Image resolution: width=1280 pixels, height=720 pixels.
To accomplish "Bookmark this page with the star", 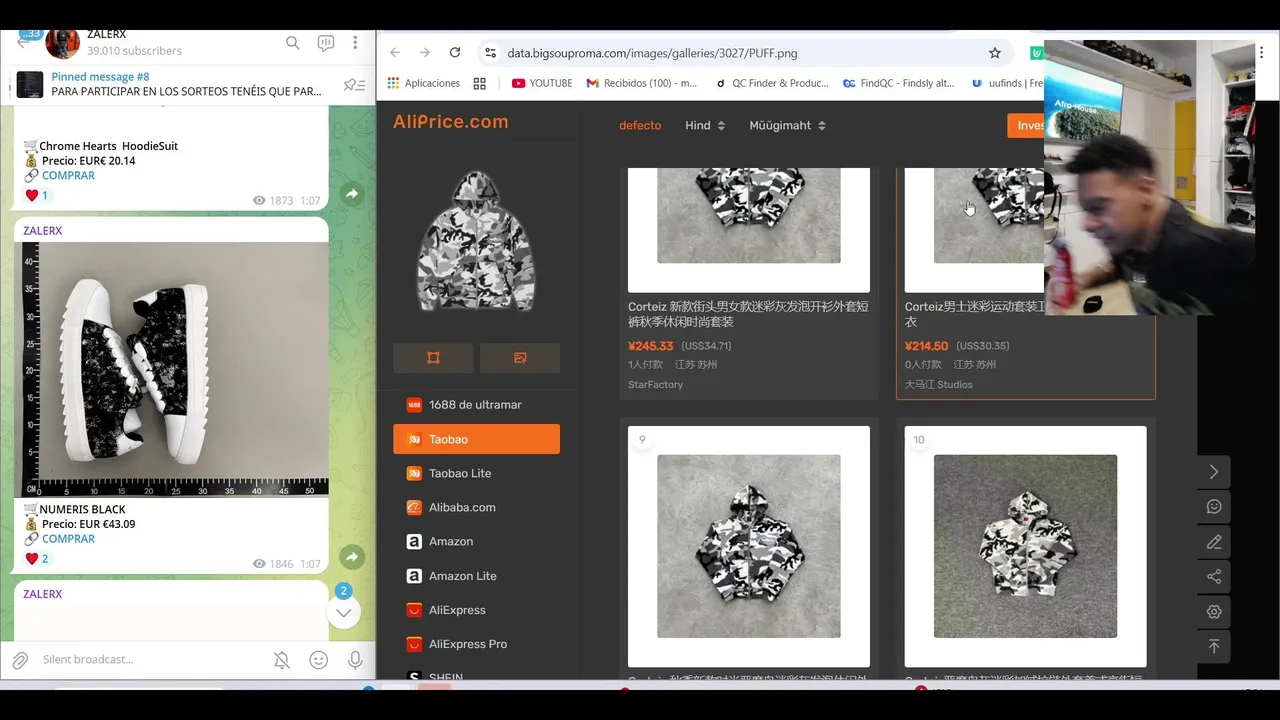I will (x=995, y=53).
